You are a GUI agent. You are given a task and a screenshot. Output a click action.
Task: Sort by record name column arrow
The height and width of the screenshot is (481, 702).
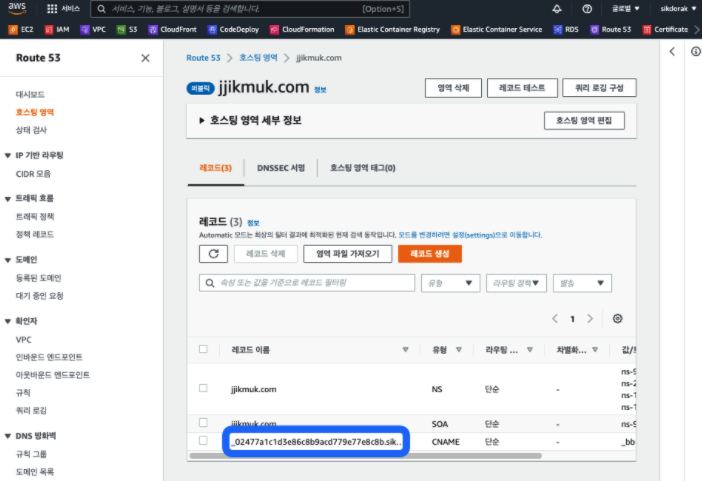[406, 350]
